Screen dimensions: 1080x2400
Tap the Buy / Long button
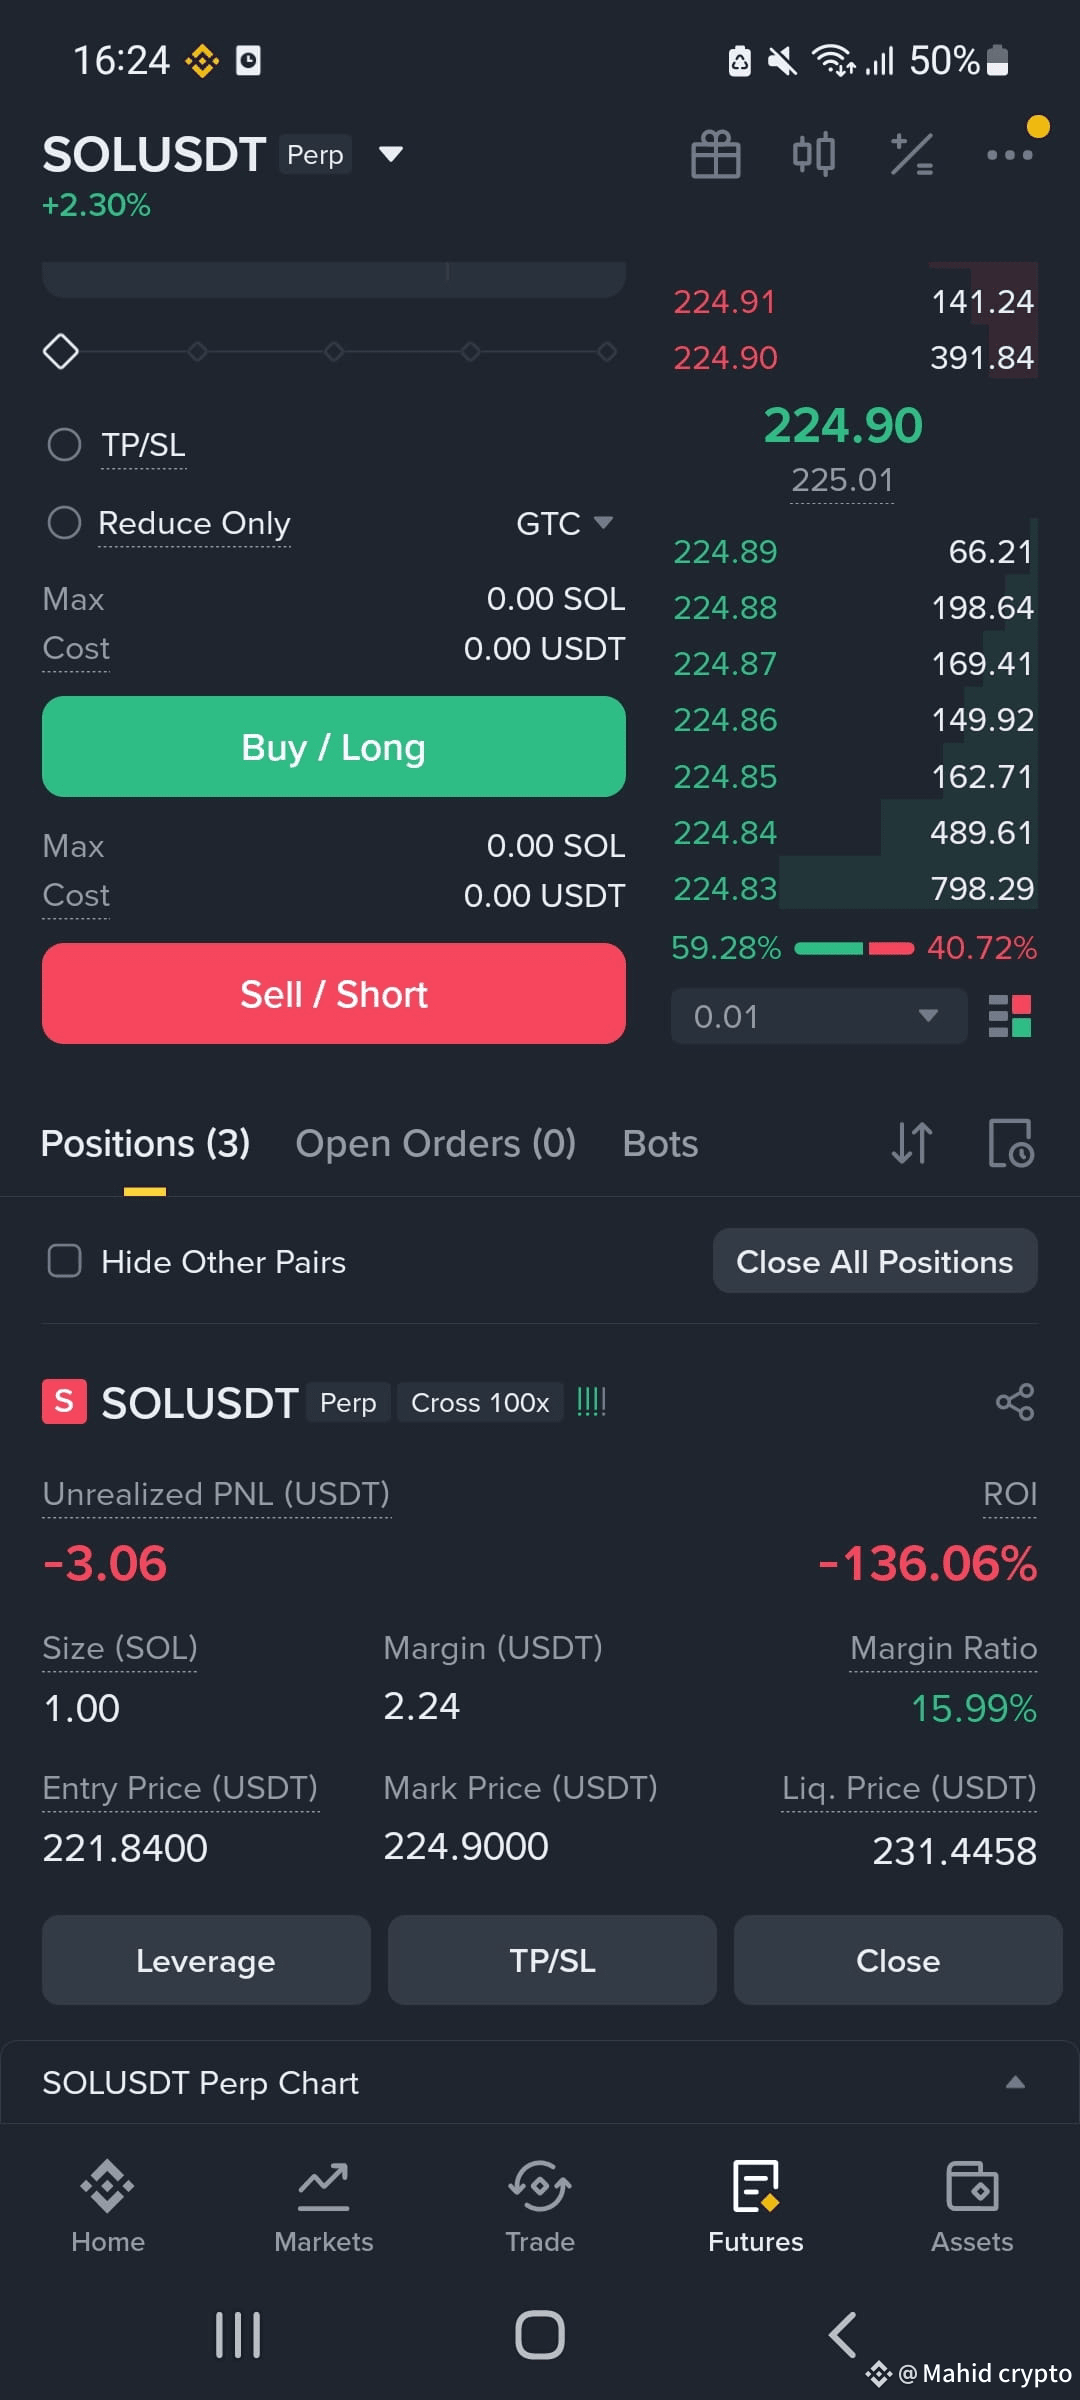click(x=334, y=747)
